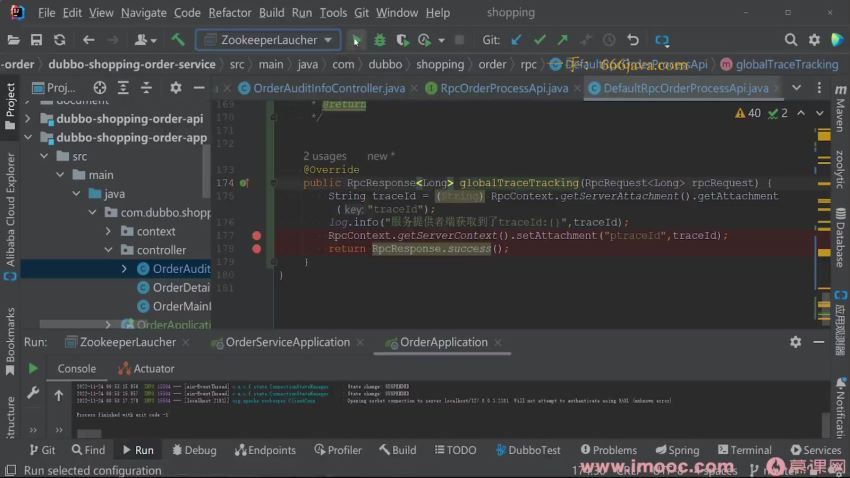Screen dimensions: 850x478
Task: Update project via the blue Git arrow
Action: pyautogui.click(x=517, y=40)
